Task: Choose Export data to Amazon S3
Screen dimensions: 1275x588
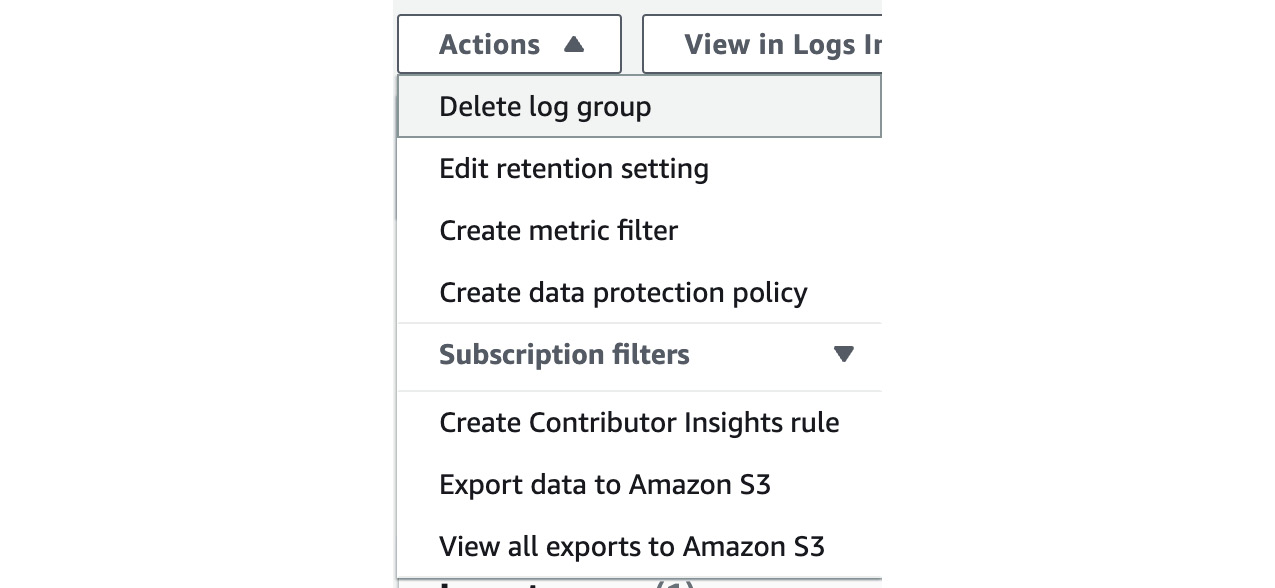Action: tap(639, 484)
